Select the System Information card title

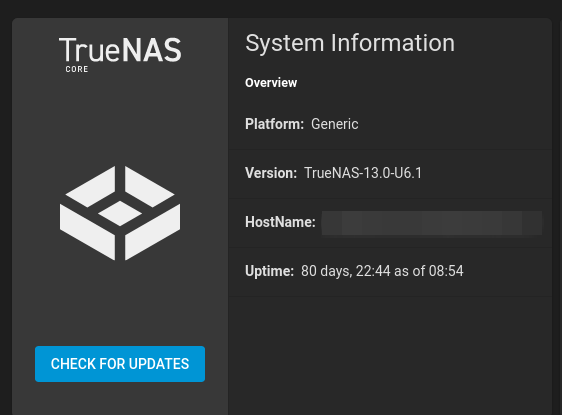point(350,43)
